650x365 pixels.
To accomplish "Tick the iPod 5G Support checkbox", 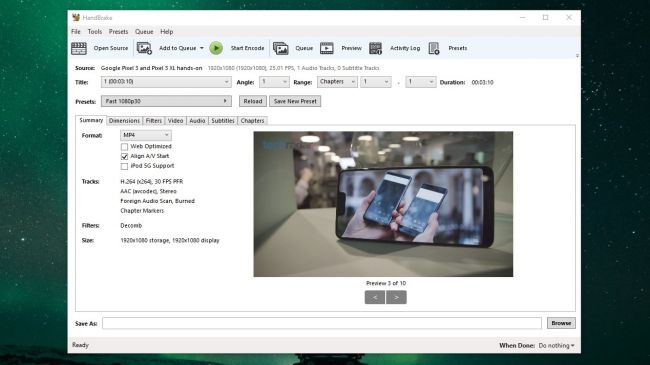I will click(x=124, y=166).
